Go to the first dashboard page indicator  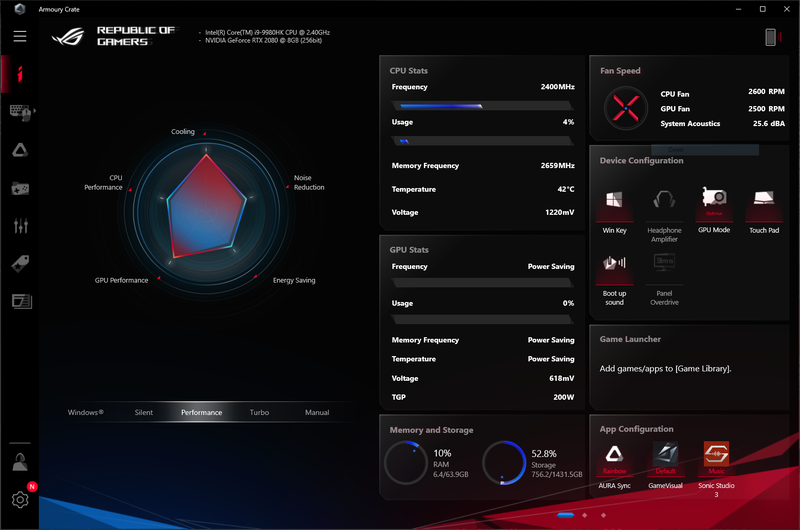coord(565,515)
